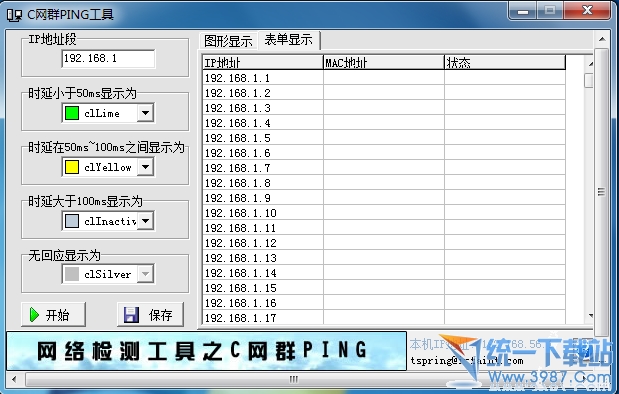Click the floppy disk icon on 保存 button
The height and width of the screenshot is (394, 619).
click(x=131, y=315)
